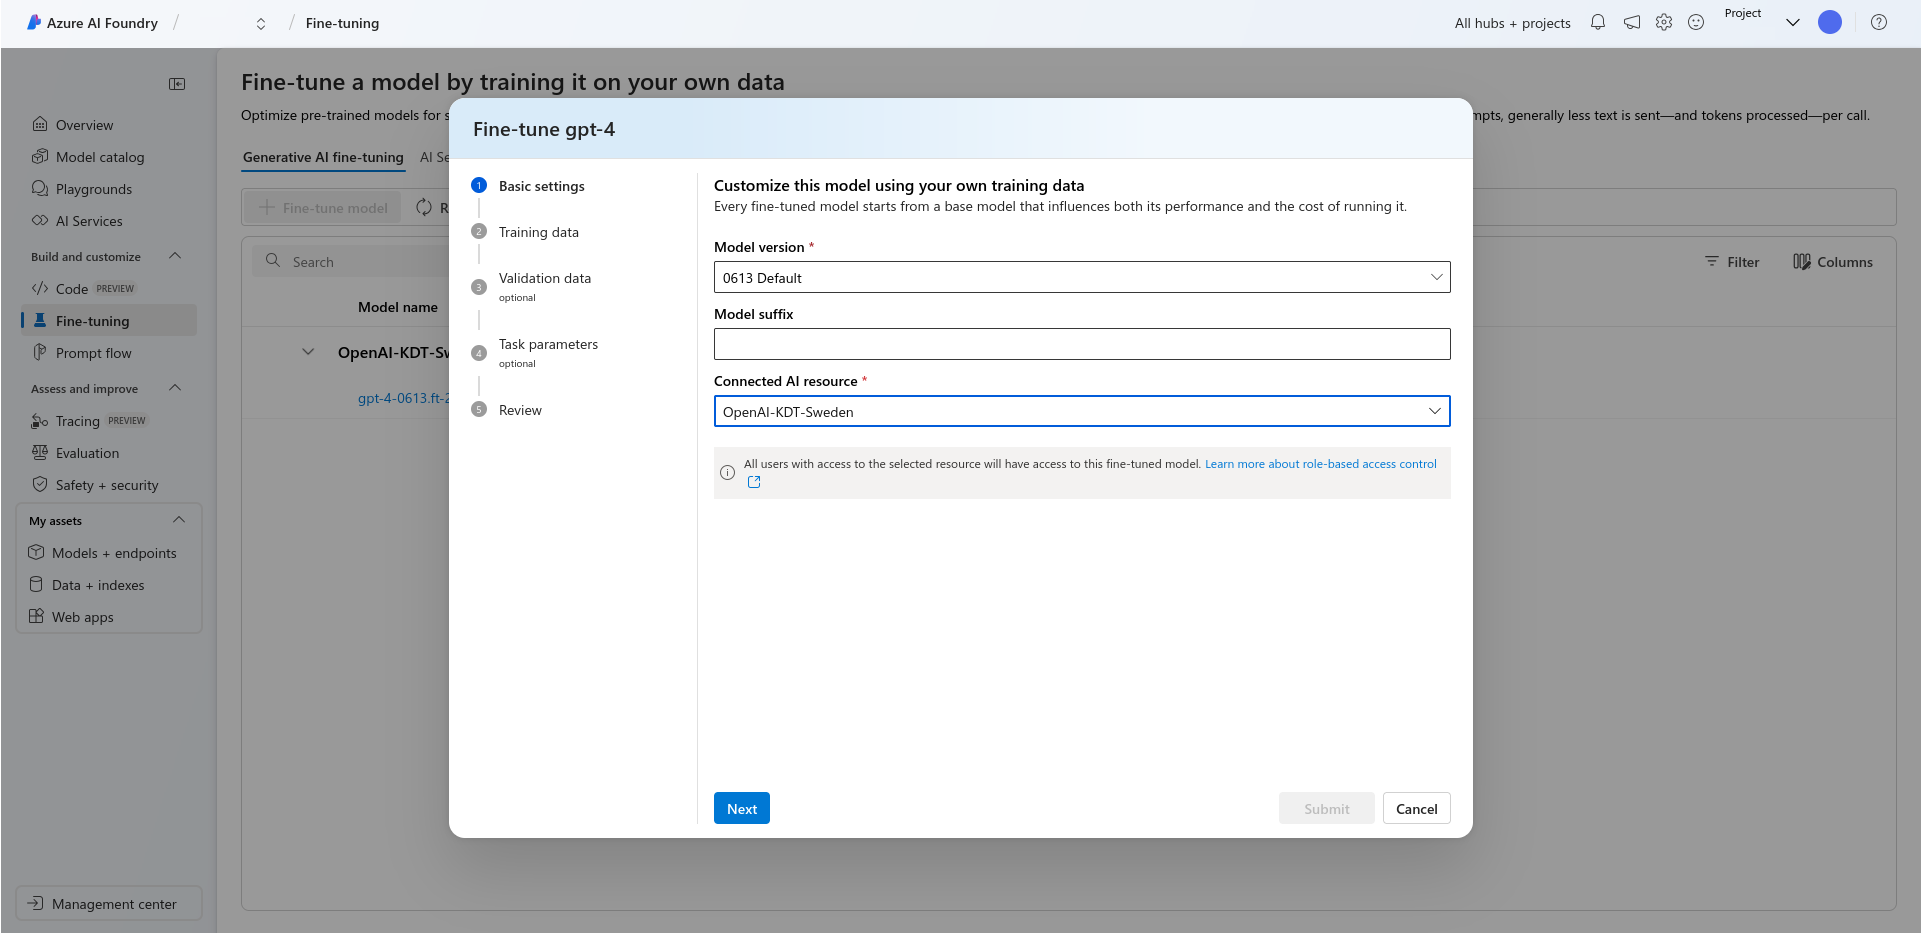Viewport: 1922px width, 933px height.
Task: Click the Safety + security shield icon
Action: click(40, 484)
